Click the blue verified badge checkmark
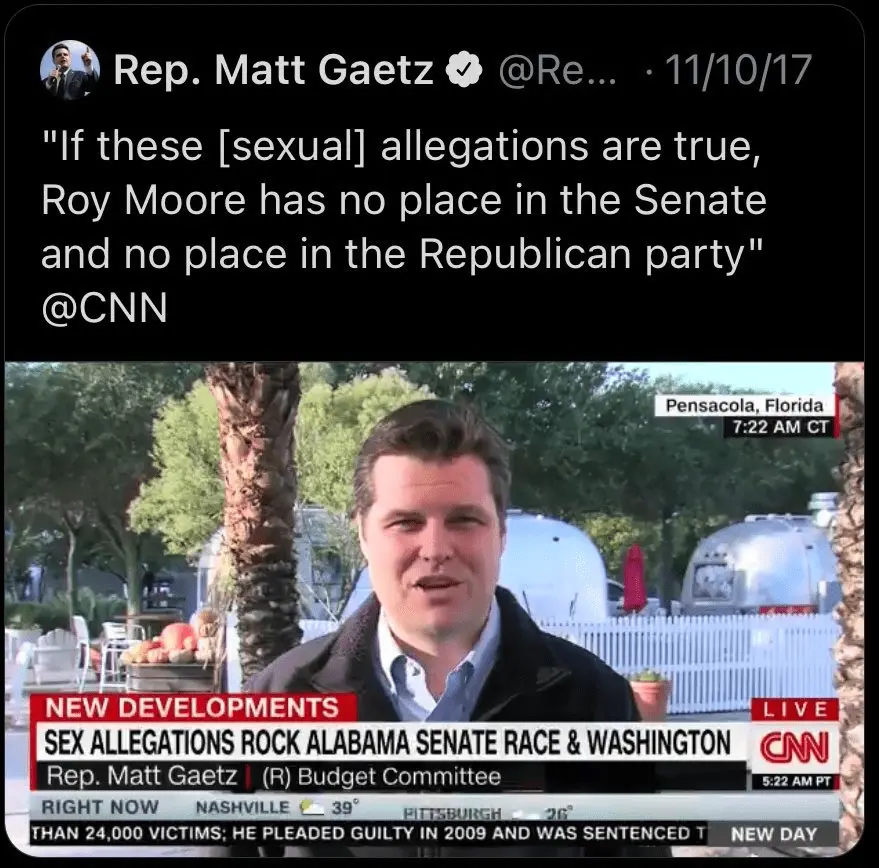The height and width of the screenshot is (868, 879). click(464, 70)
